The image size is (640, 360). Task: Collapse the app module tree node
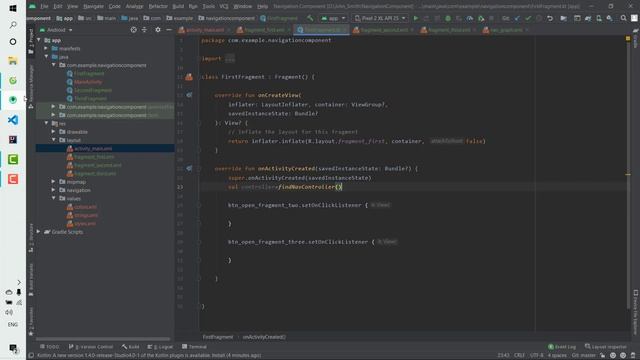39,40
